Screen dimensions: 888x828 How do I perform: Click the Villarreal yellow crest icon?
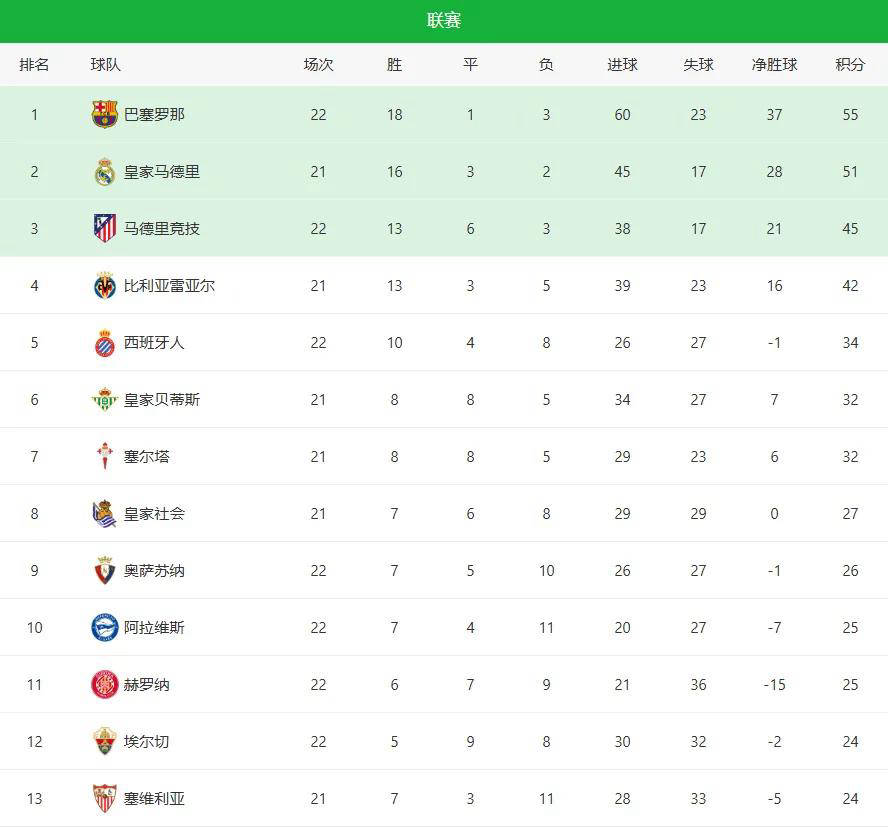[x=104, y=286]
